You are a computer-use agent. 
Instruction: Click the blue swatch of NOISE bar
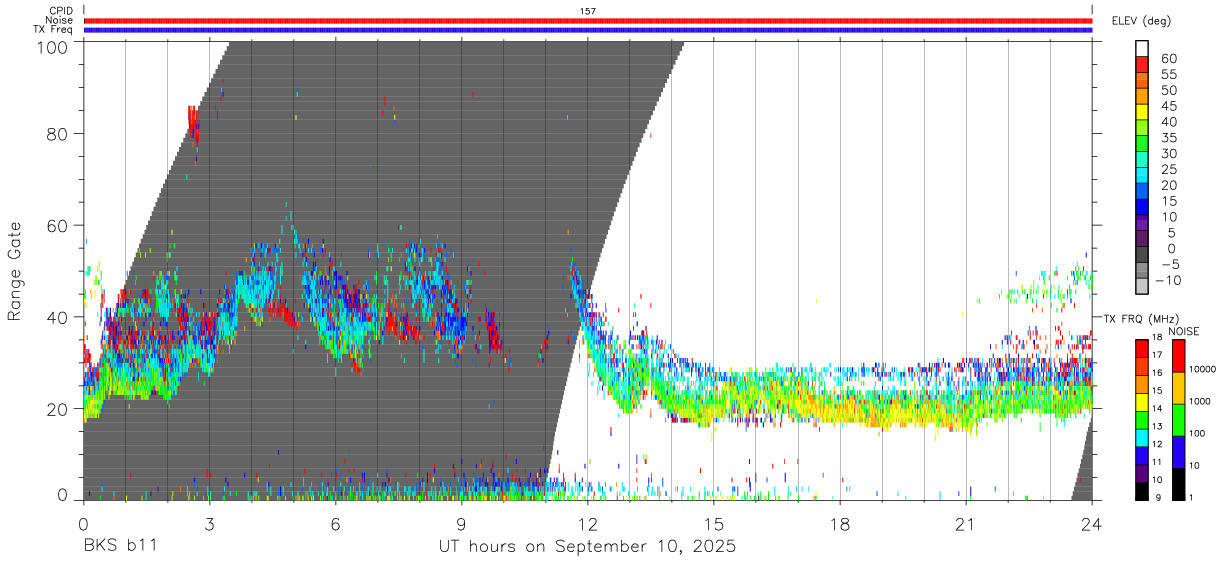(x=1177, y=452)
